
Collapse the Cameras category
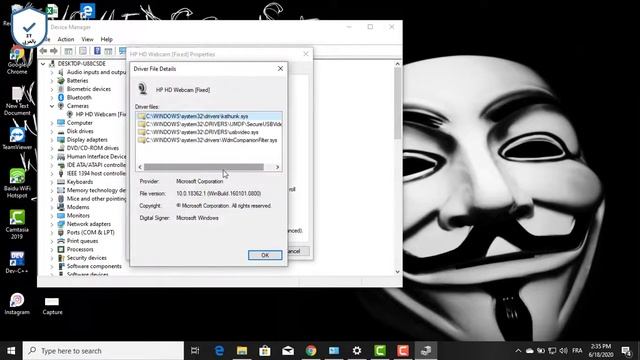pos(52,106)
